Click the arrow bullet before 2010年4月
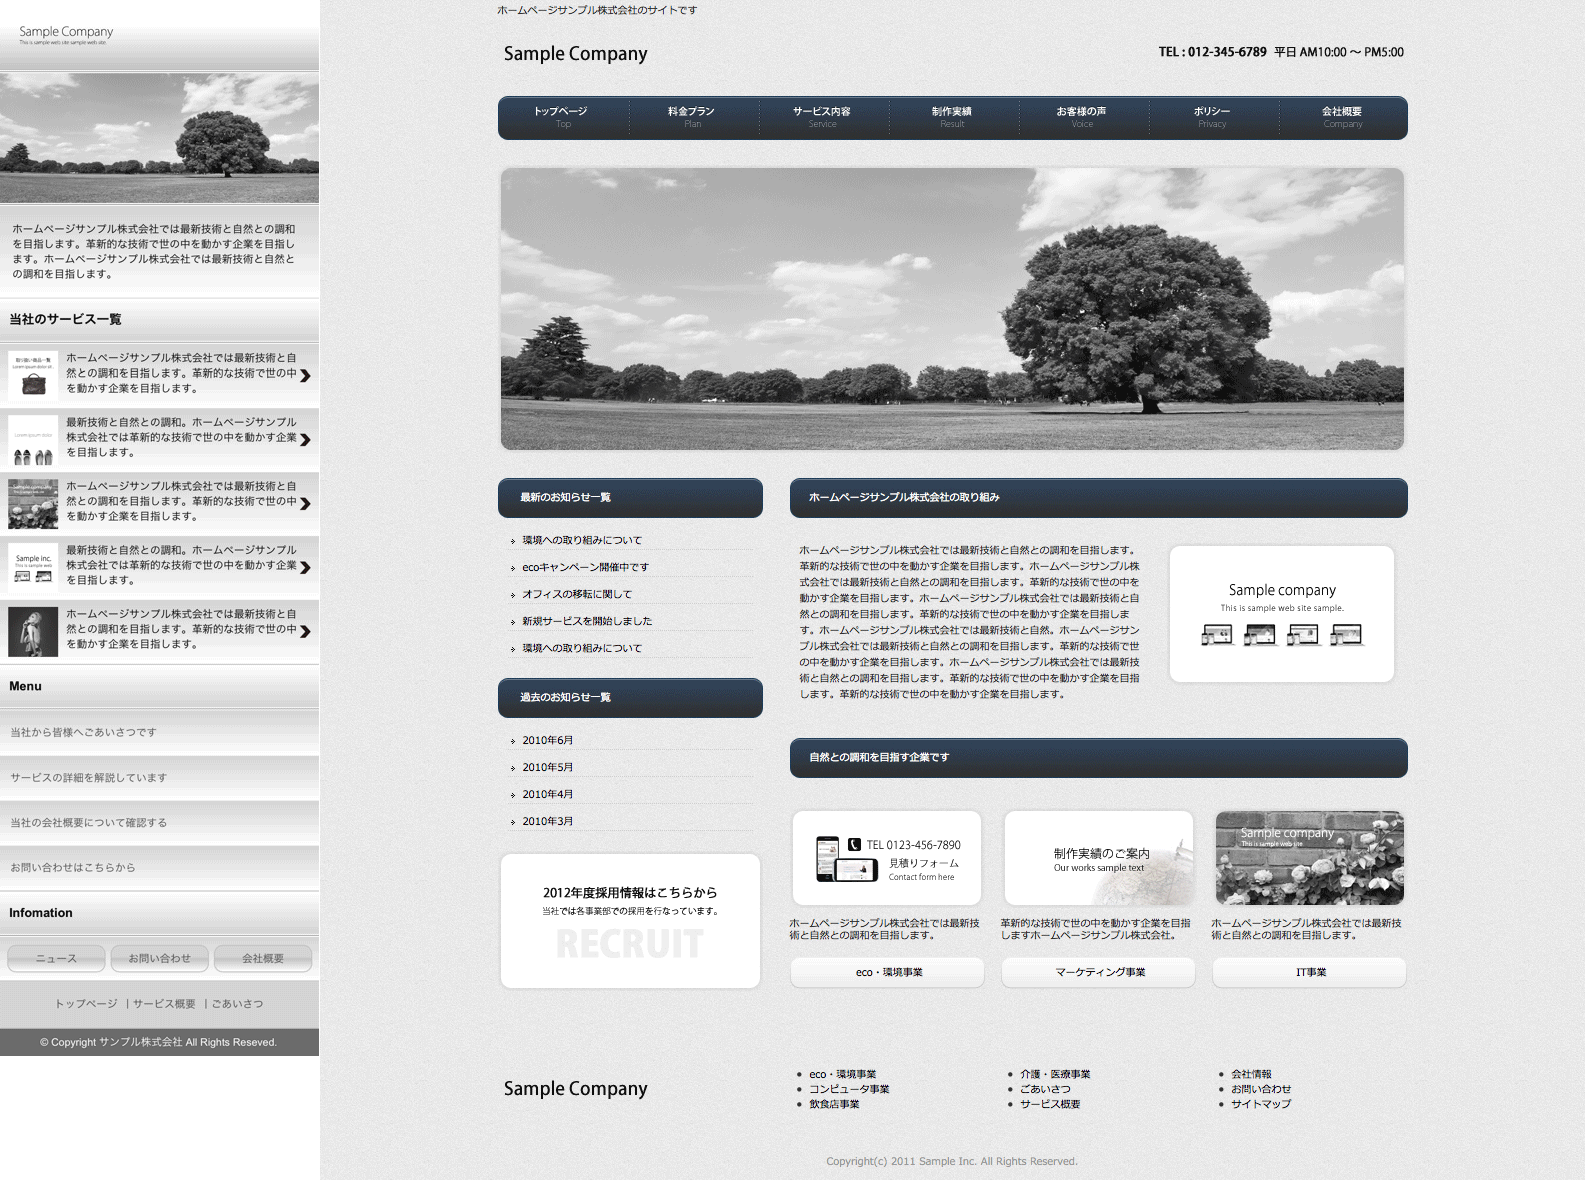 click(x=513, y=795)
